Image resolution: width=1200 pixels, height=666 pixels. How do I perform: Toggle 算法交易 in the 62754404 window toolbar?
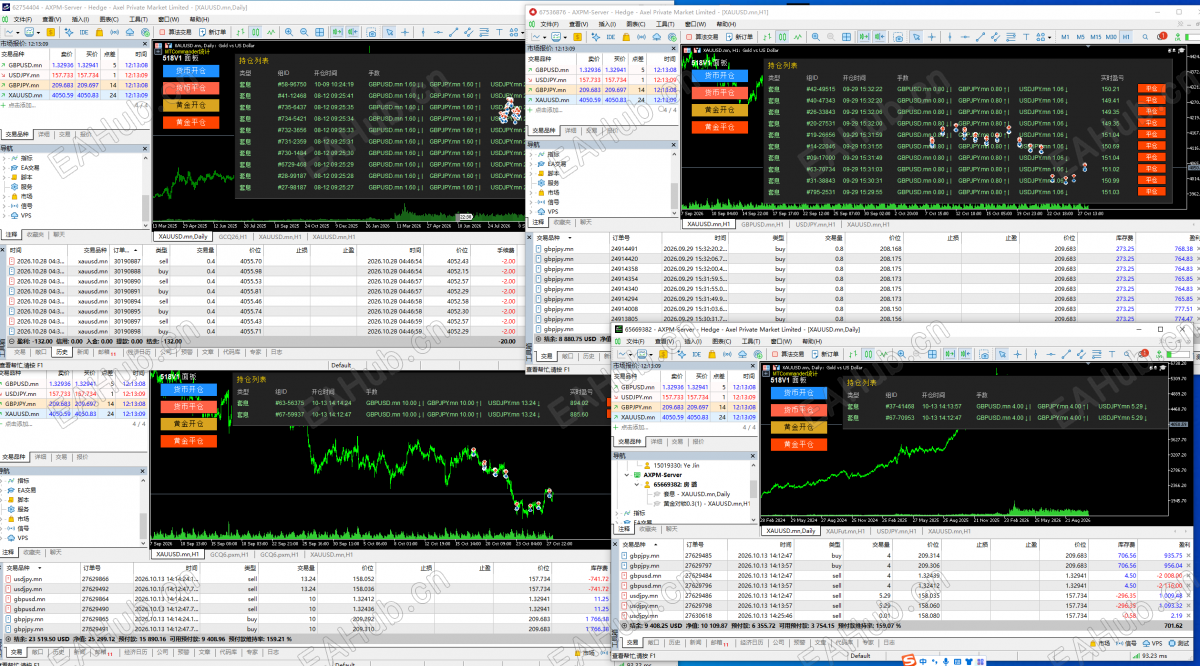tap(177, 32)
